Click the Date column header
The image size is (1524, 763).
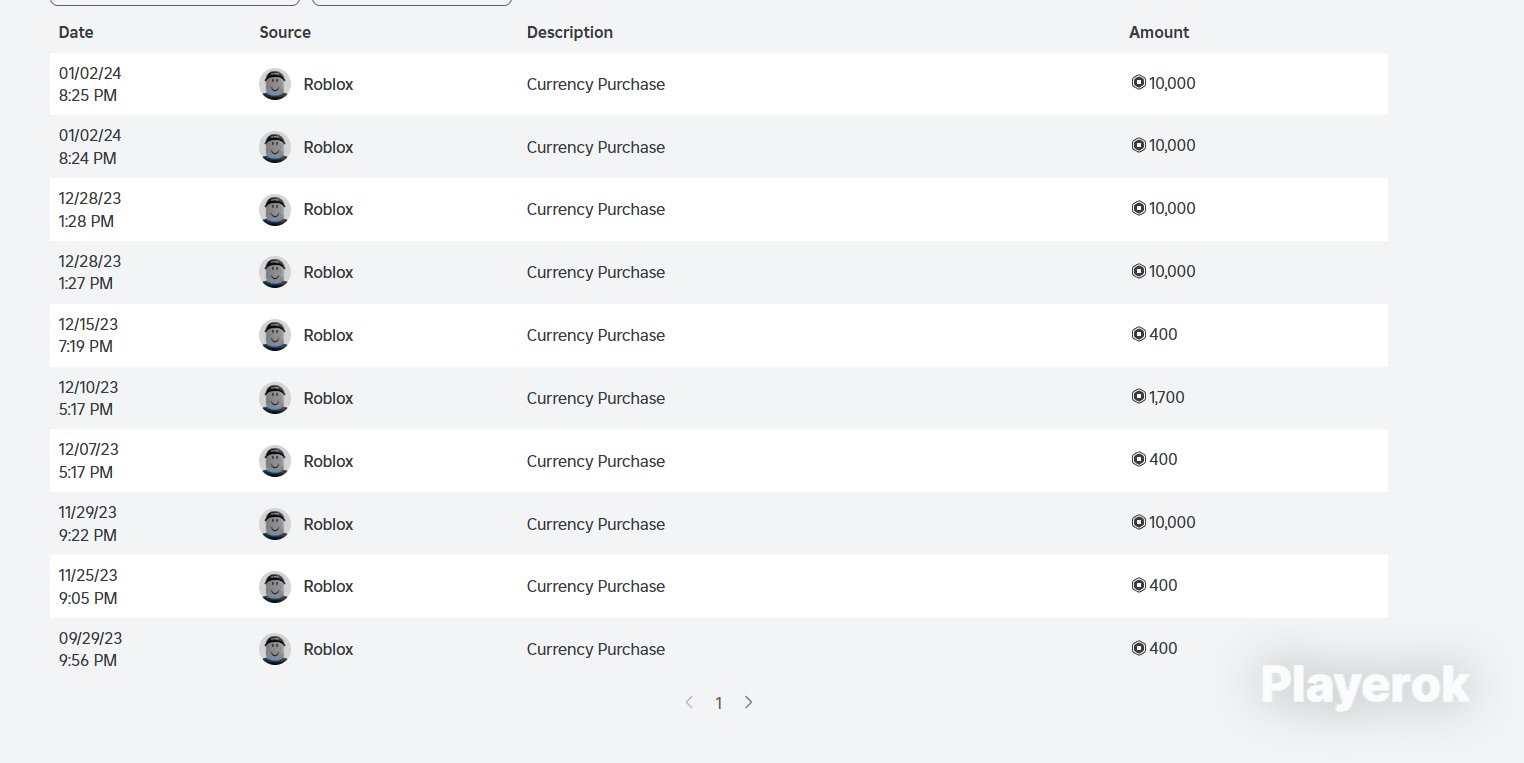(76, 32)
